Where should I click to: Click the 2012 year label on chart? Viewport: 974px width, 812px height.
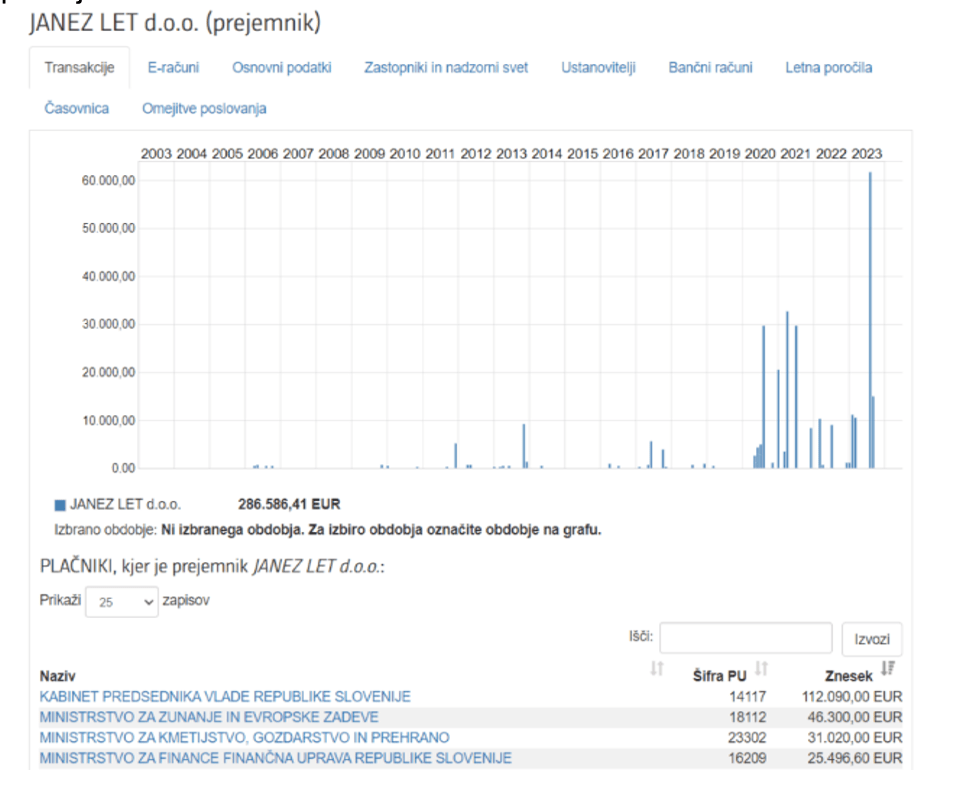tap(476, 153)
